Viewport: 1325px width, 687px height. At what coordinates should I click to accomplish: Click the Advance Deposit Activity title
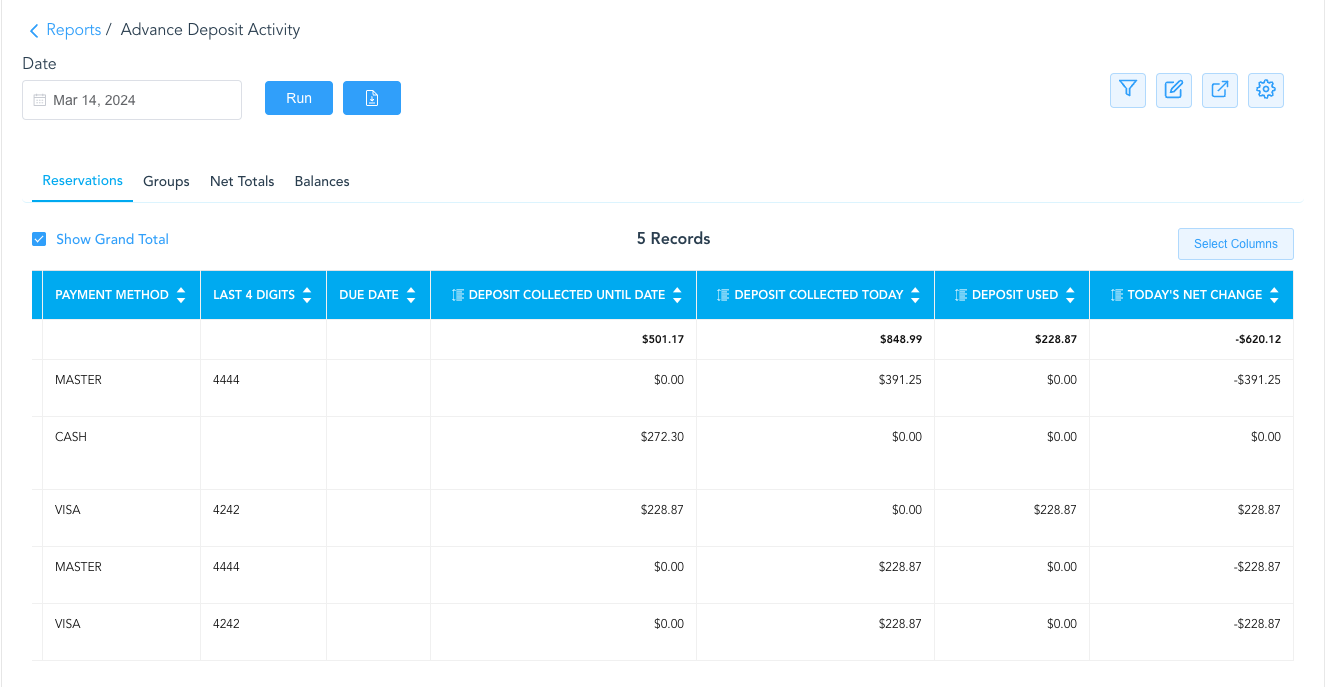tap(210, 30)
